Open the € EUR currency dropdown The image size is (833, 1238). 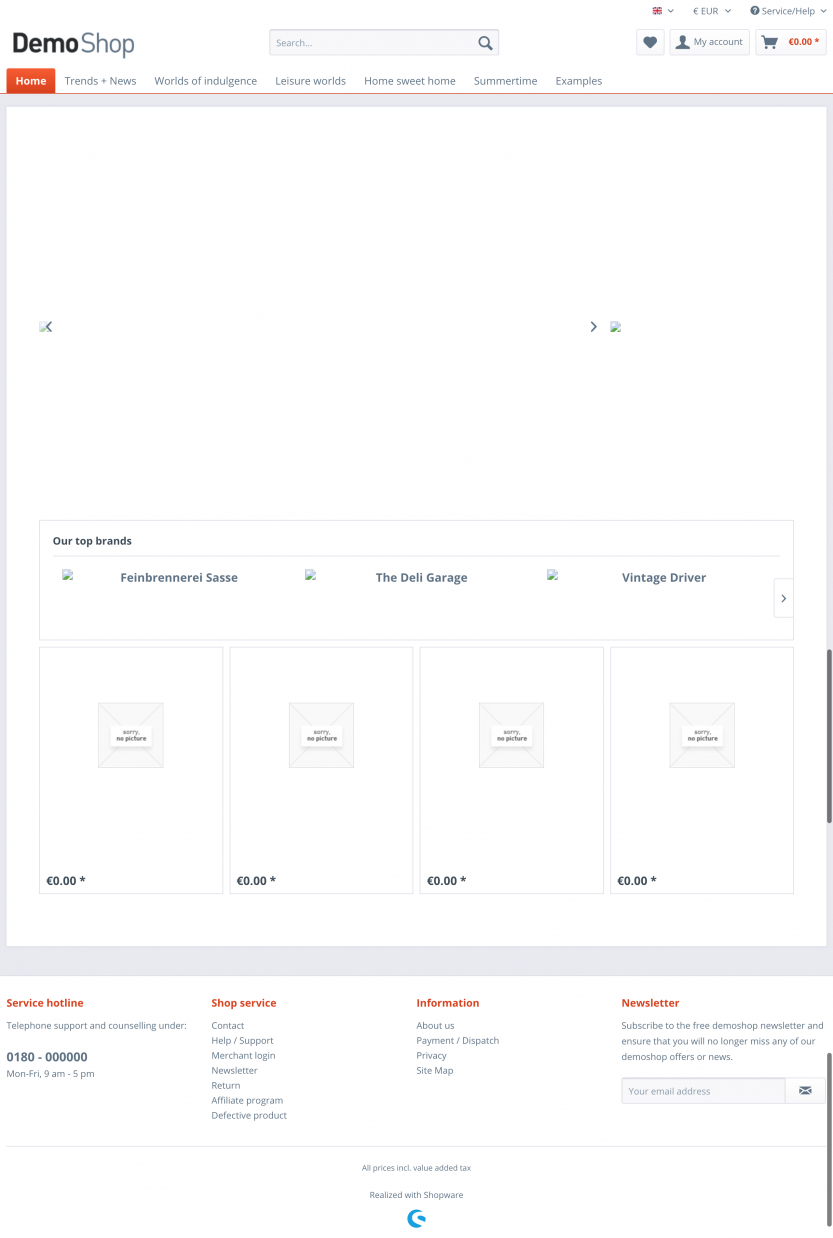[708, 10]
